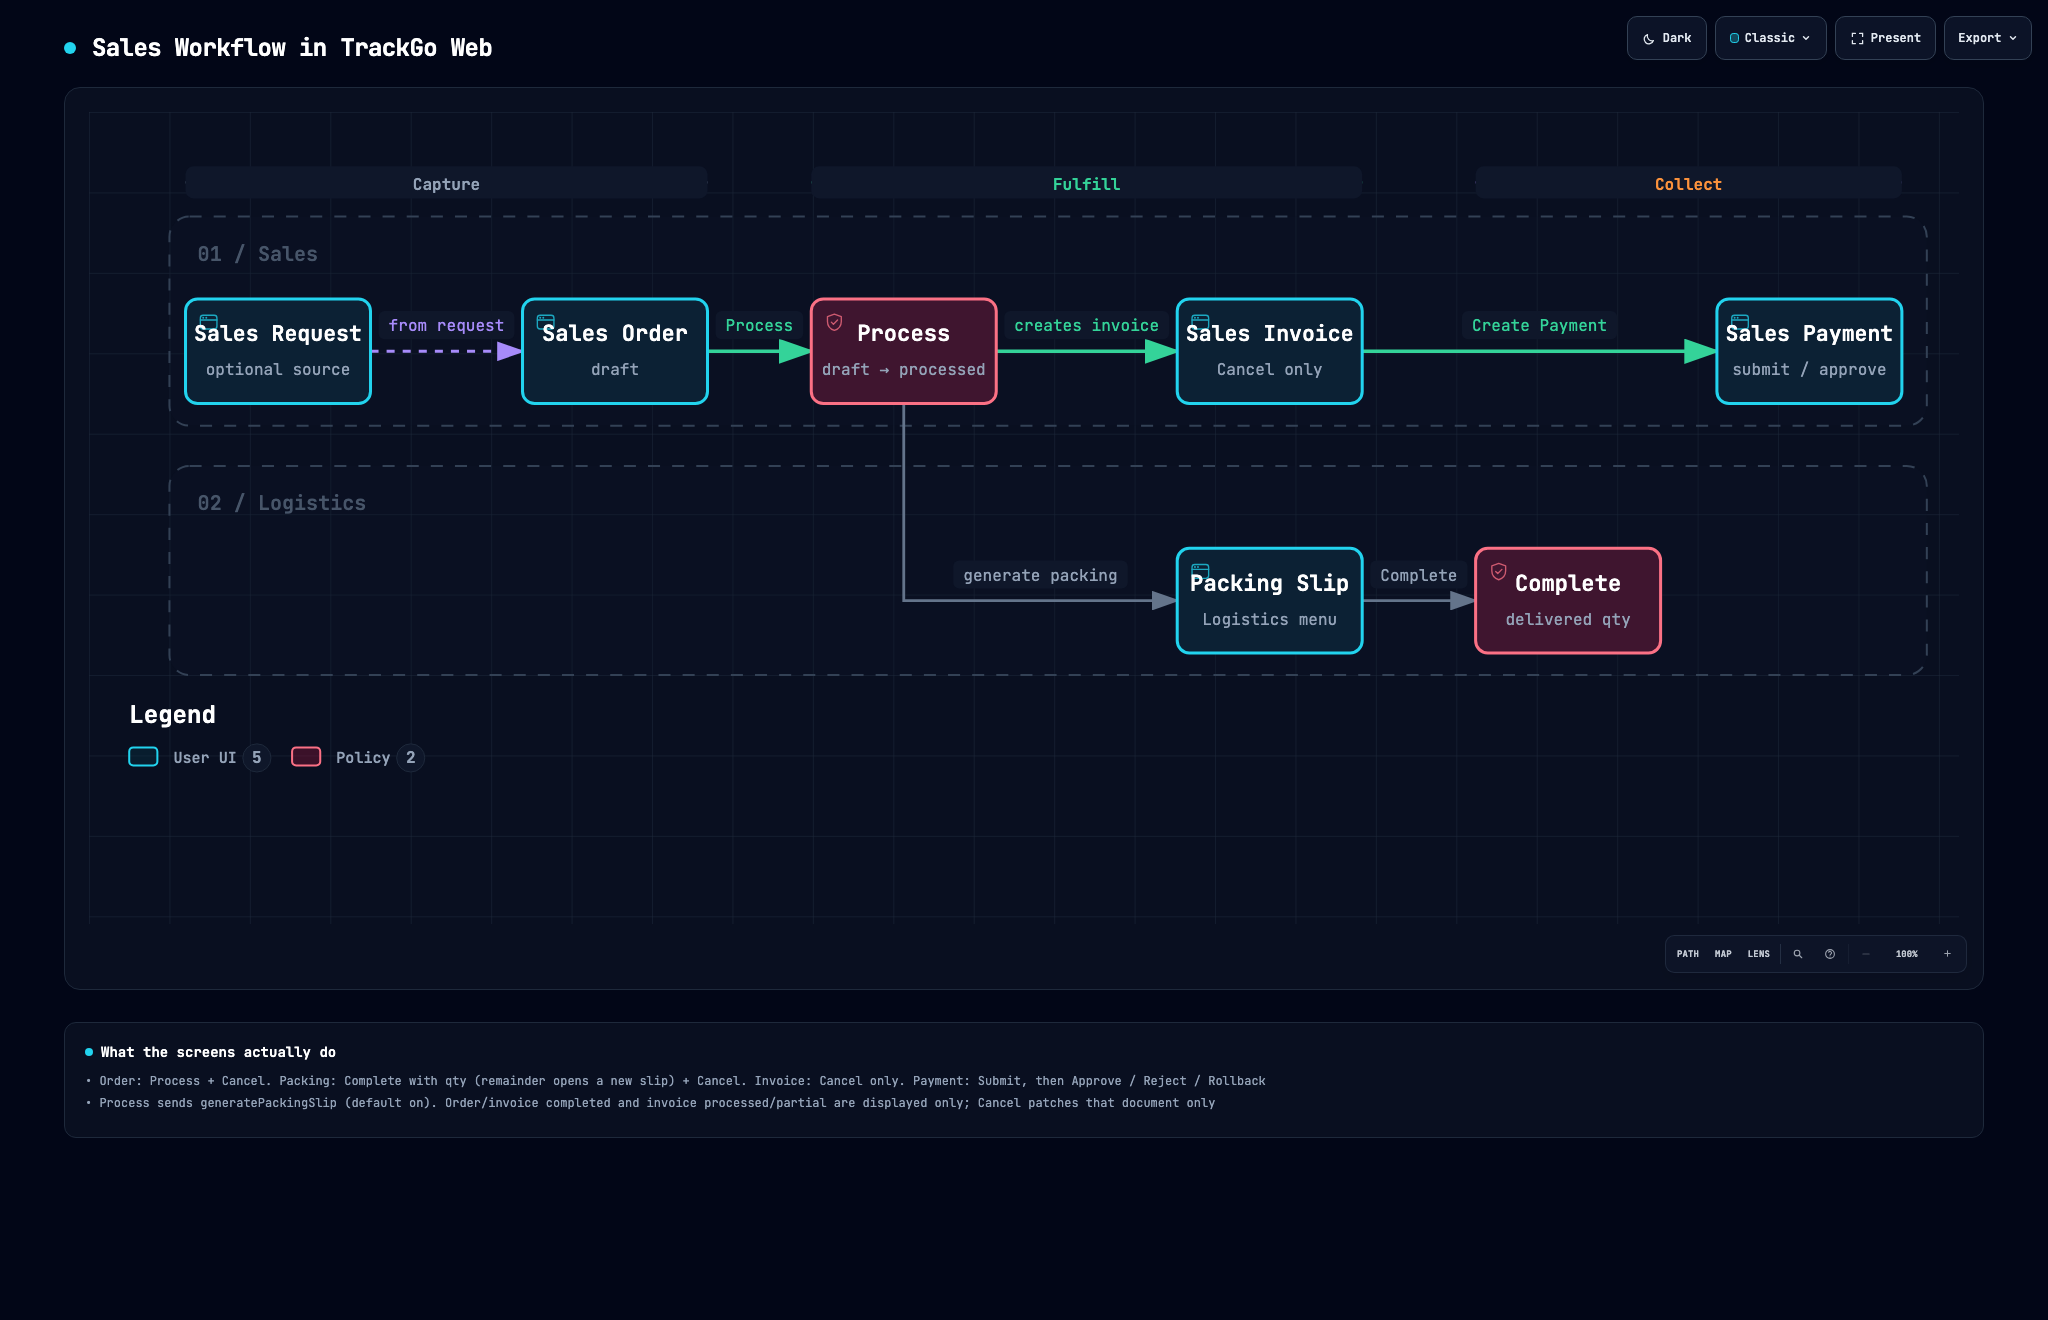Viewport: 2048px width, 1320px height.
Task: Toggle the Dark theme button
Action: pos(1666,38)
